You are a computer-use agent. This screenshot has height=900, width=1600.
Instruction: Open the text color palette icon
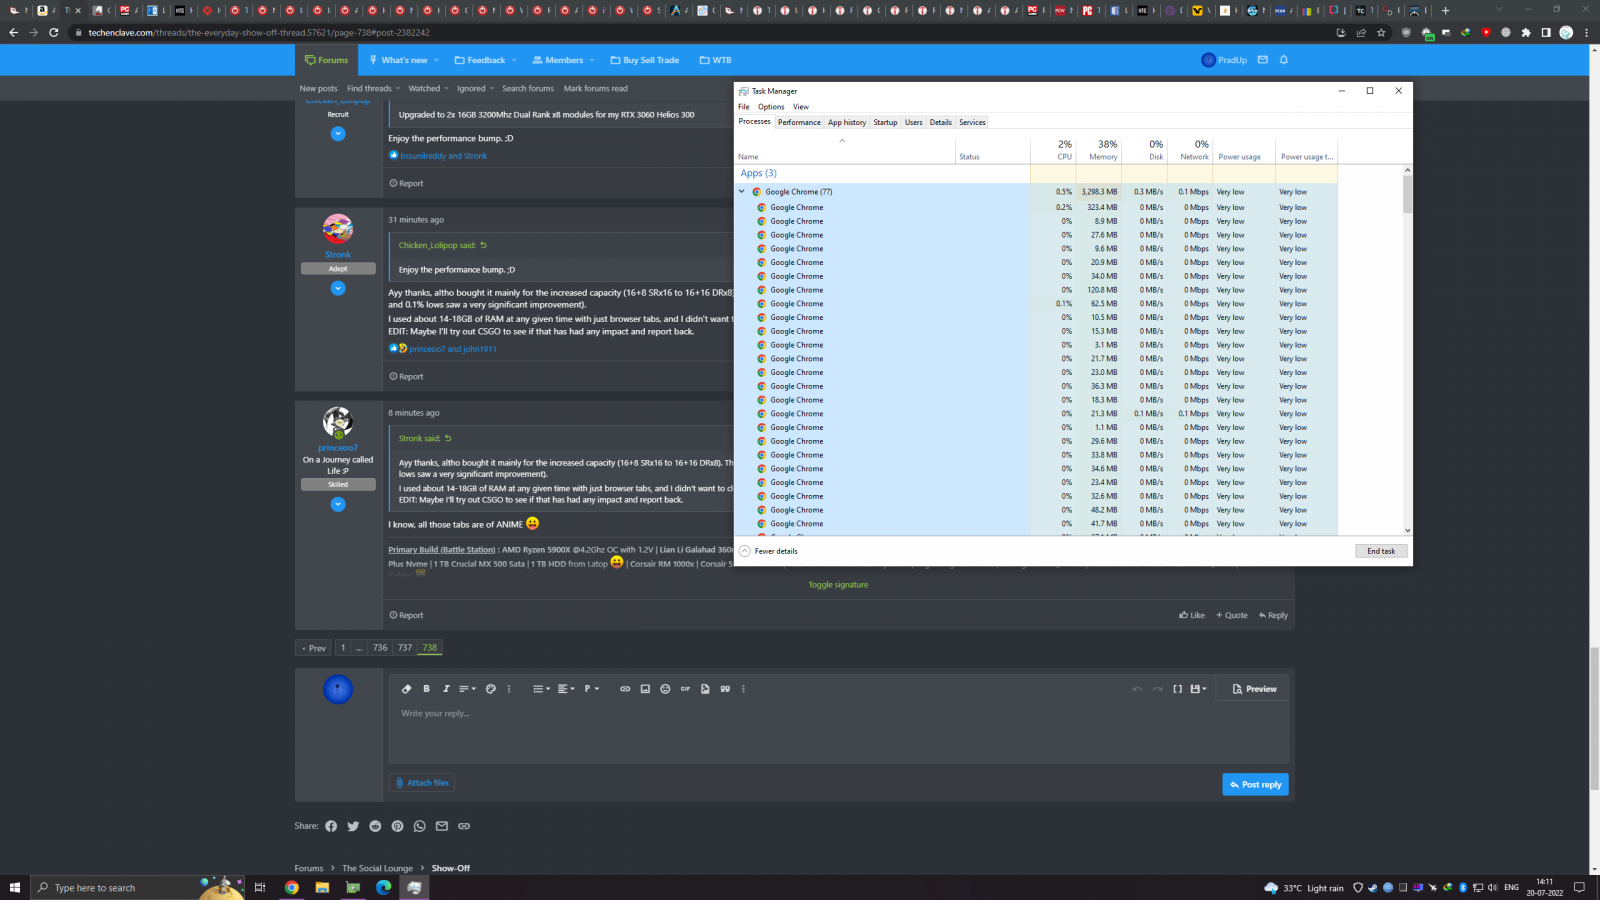491,689
